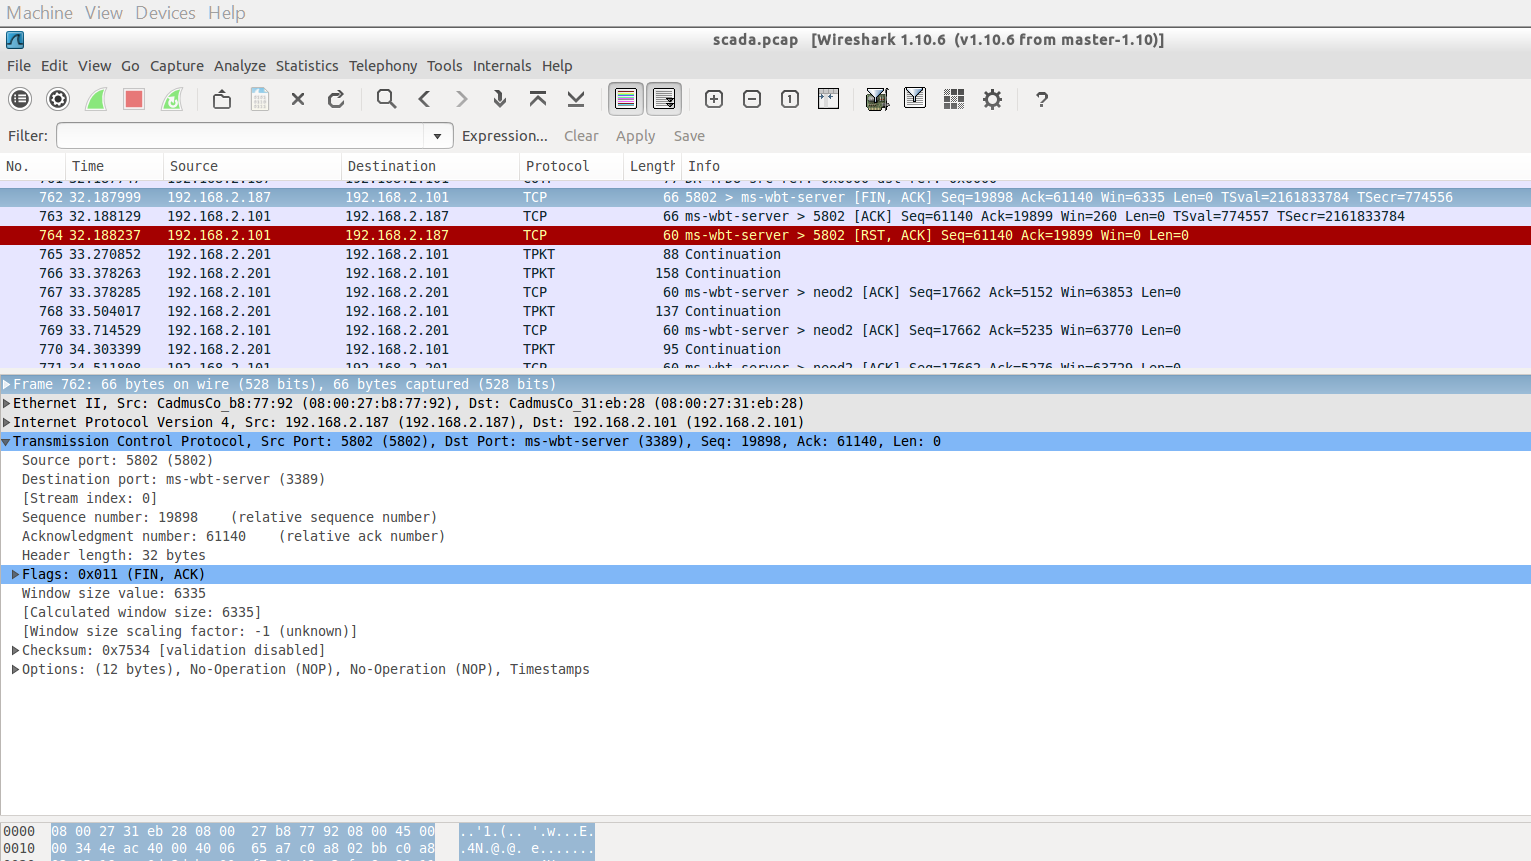
Task: Close this capture file icon
Action: point(298,99)
